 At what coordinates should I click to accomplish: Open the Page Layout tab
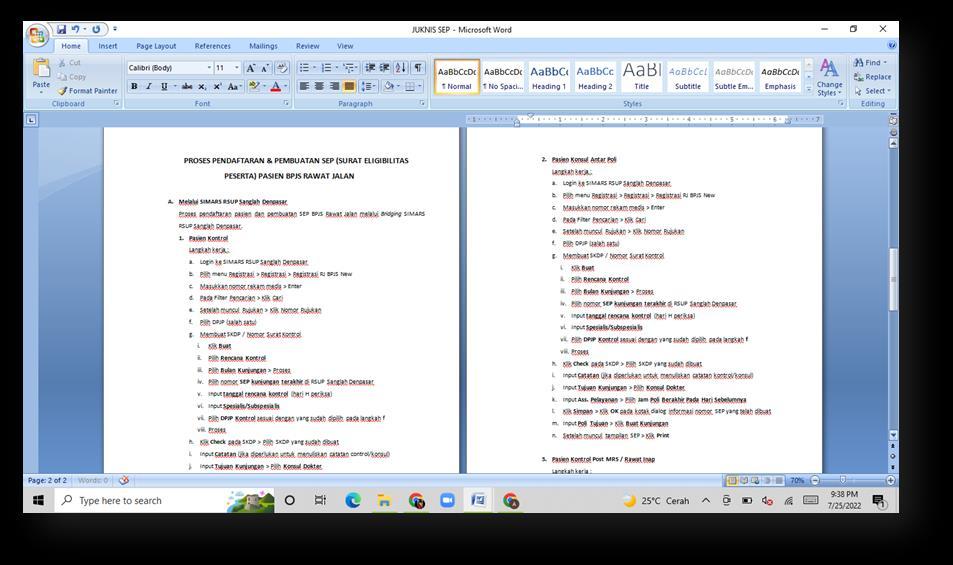click(x=156, y=46)
